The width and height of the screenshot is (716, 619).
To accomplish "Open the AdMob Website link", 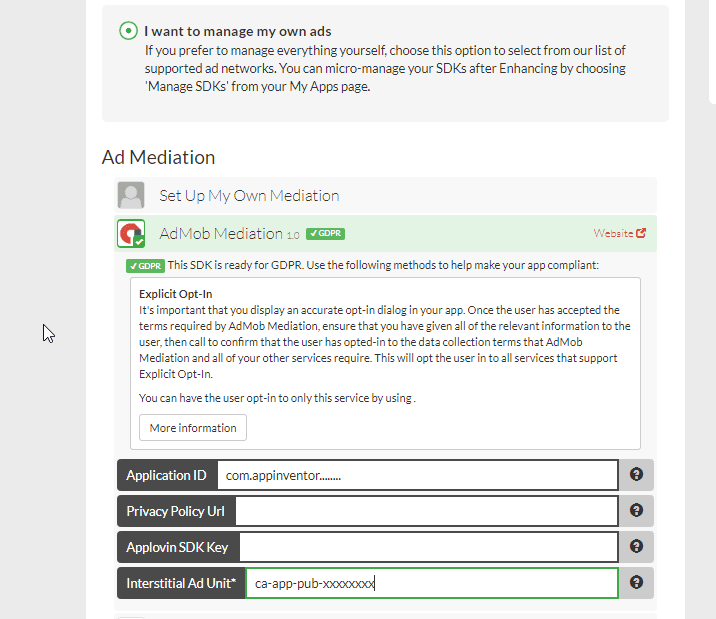I will pyautogui.click(x=613, y=233).
